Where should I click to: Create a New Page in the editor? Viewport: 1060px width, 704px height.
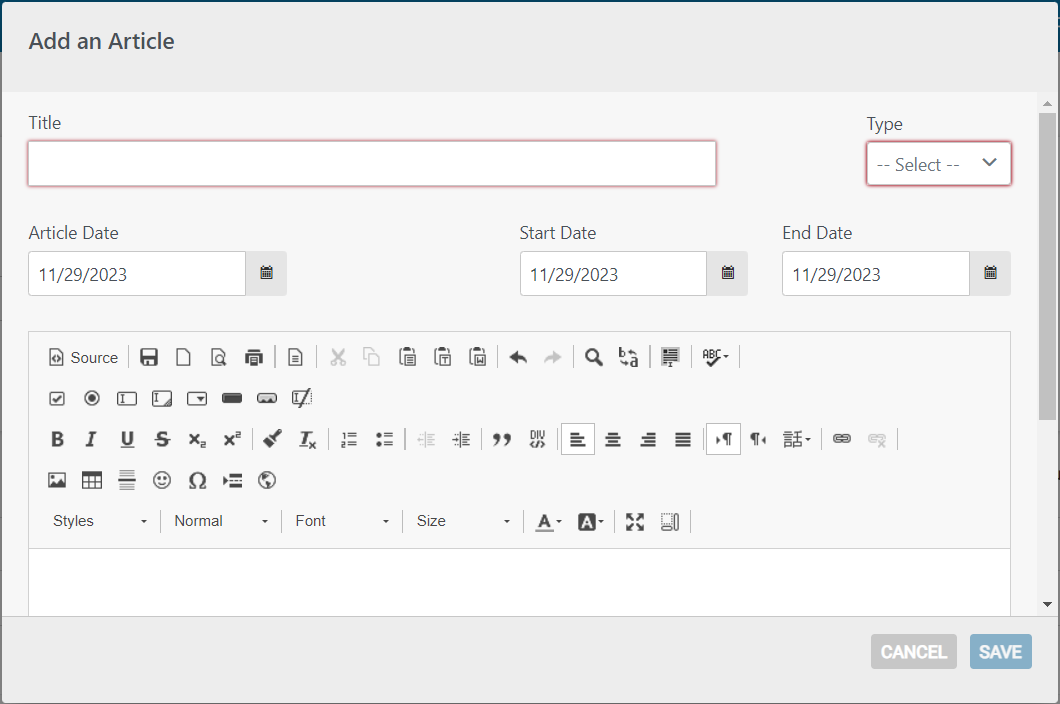183,357
